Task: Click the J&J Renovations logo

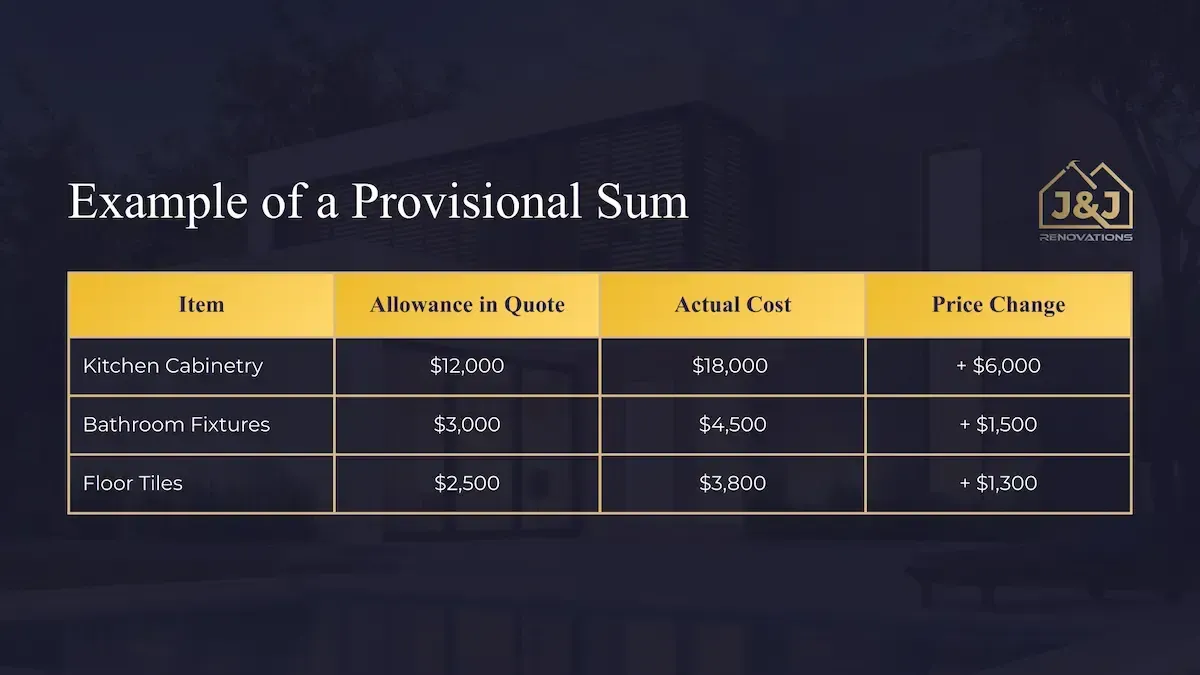Action: point(1086,205)
